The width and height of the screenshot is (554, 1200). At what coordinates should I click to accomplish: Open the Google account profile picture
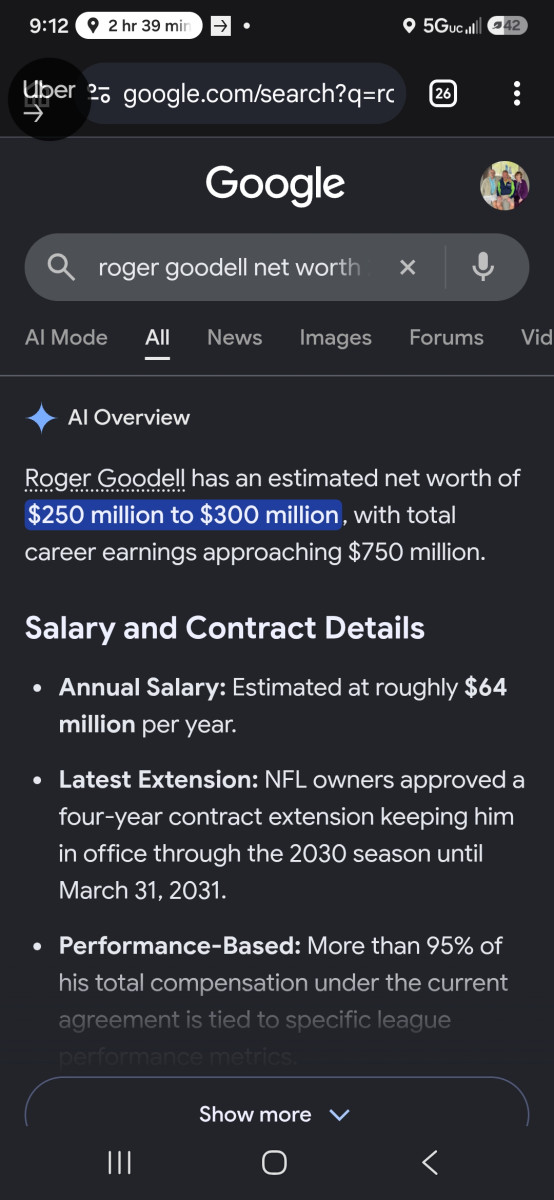click(x=505, y=185)
